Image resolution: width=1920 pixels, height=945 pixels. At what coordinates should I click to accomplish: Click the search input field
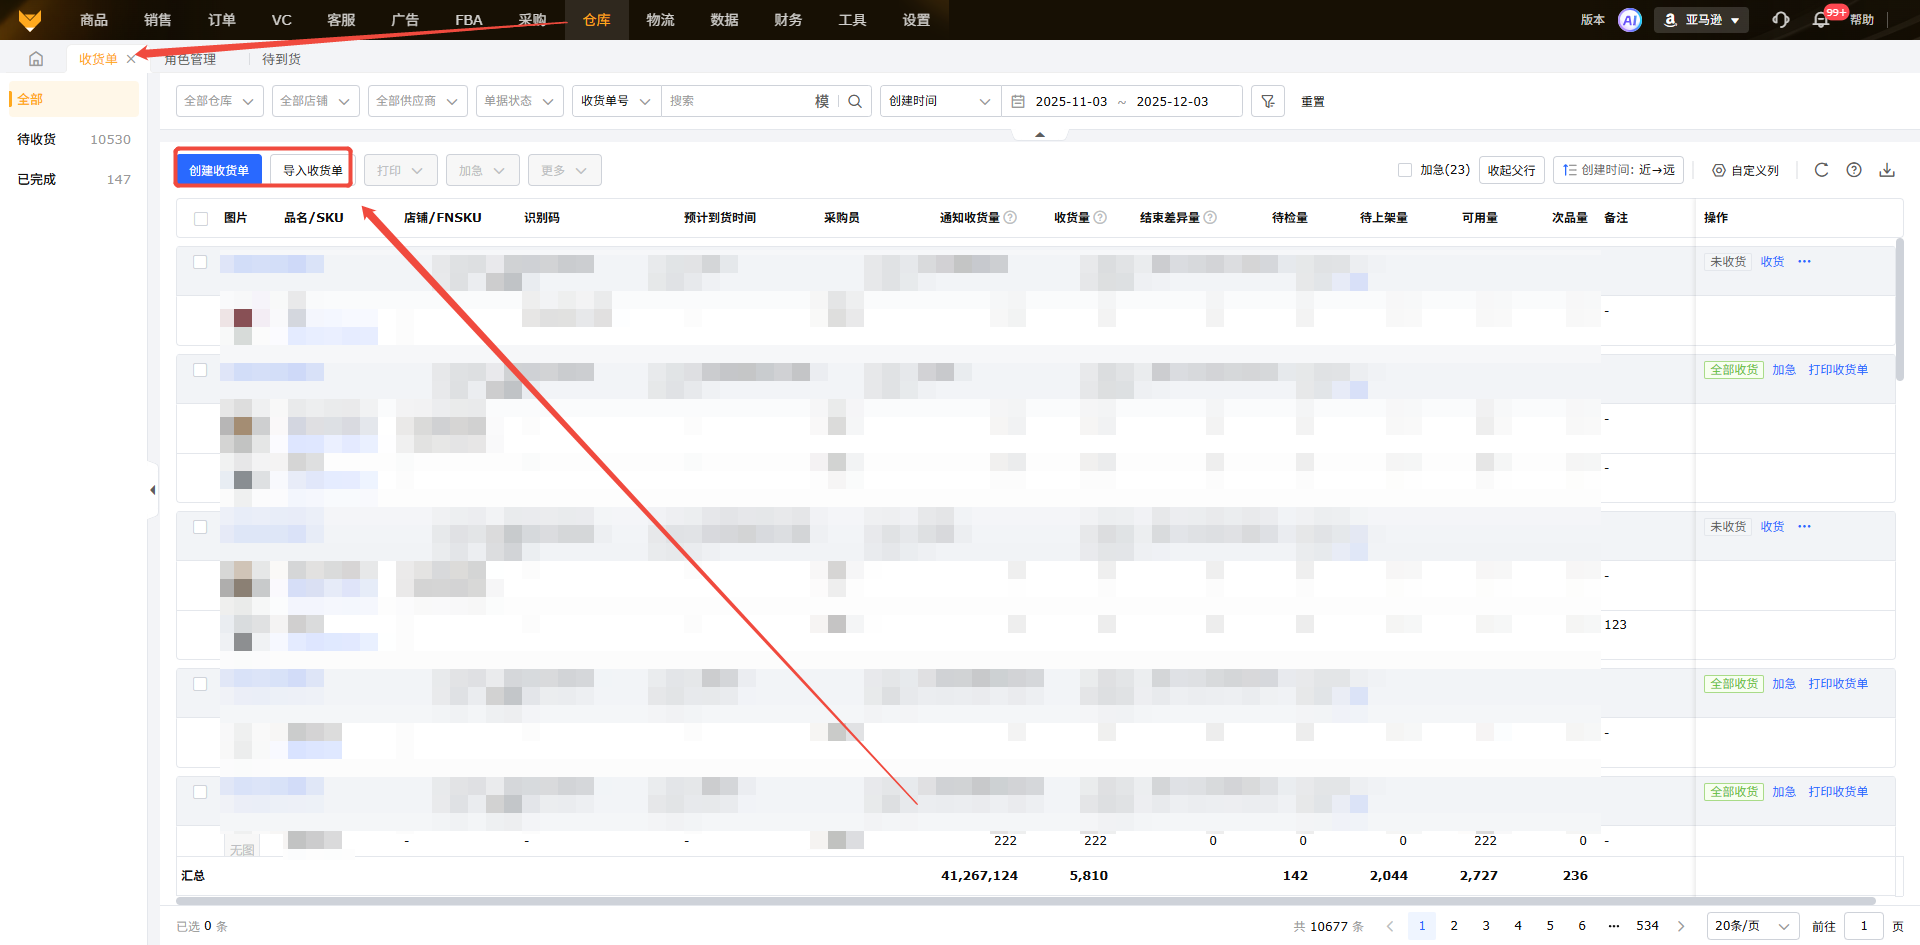(738, 101)
